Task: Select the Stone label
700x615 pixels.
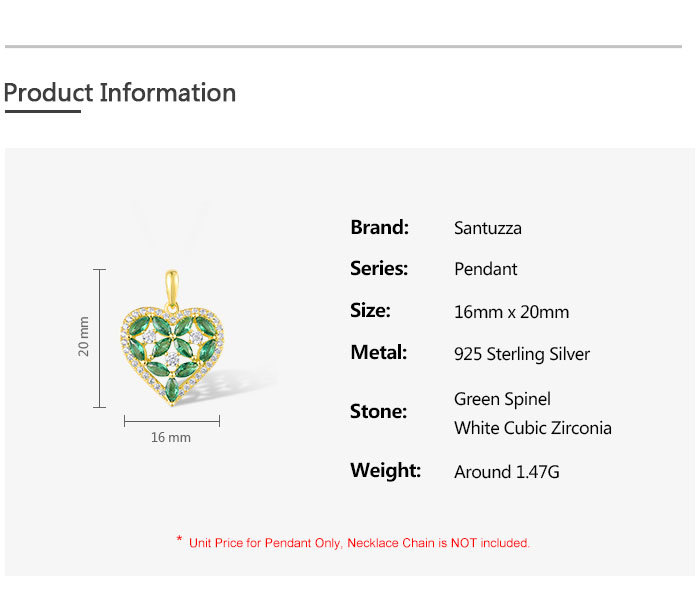Action: click(378, 411)
